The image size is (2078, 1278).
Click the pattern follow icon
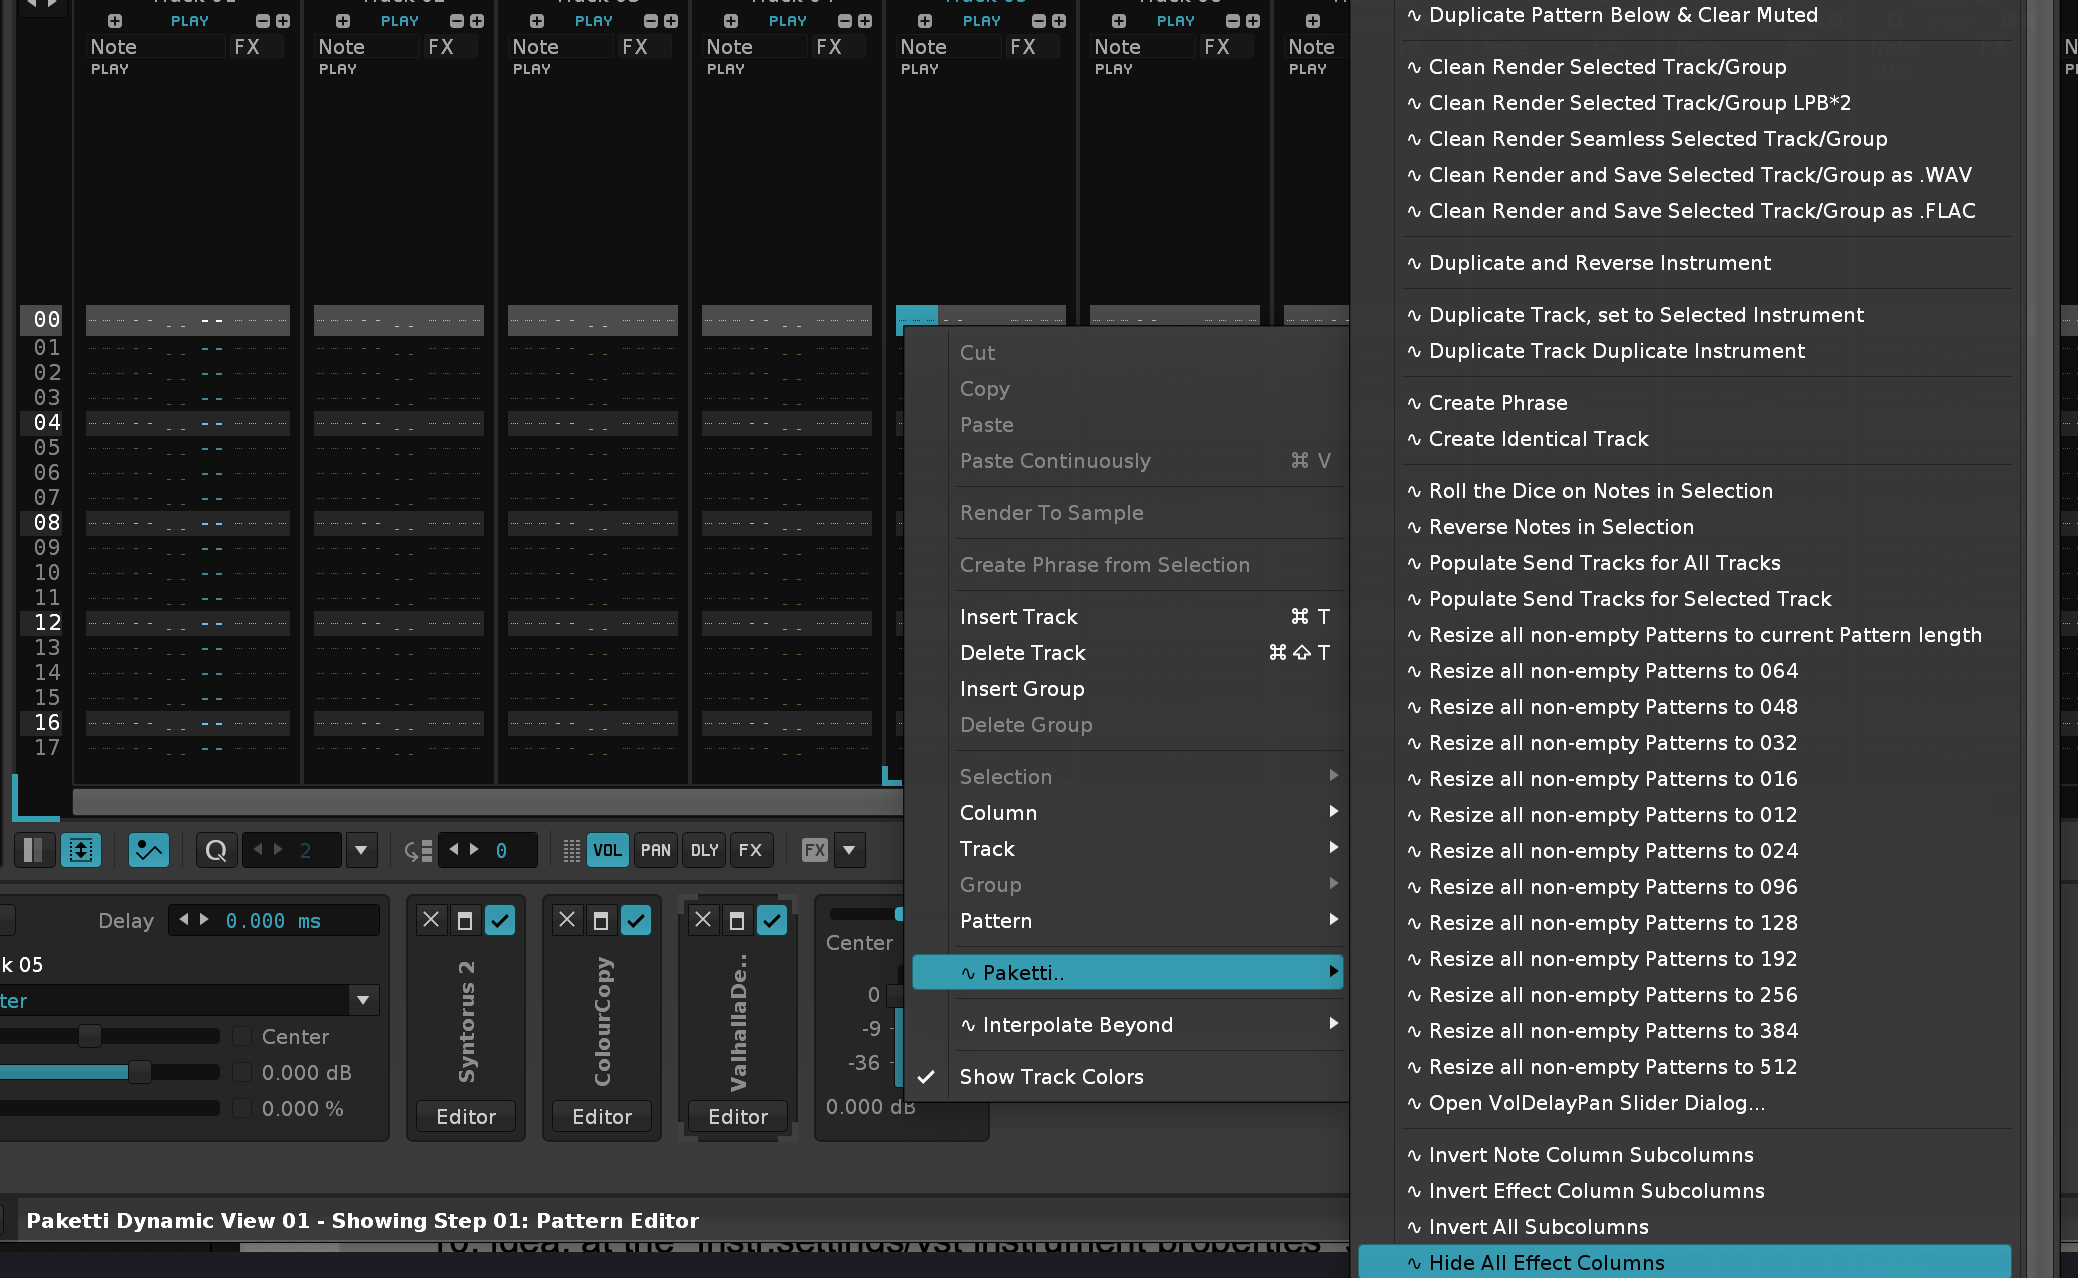[81, 850]
